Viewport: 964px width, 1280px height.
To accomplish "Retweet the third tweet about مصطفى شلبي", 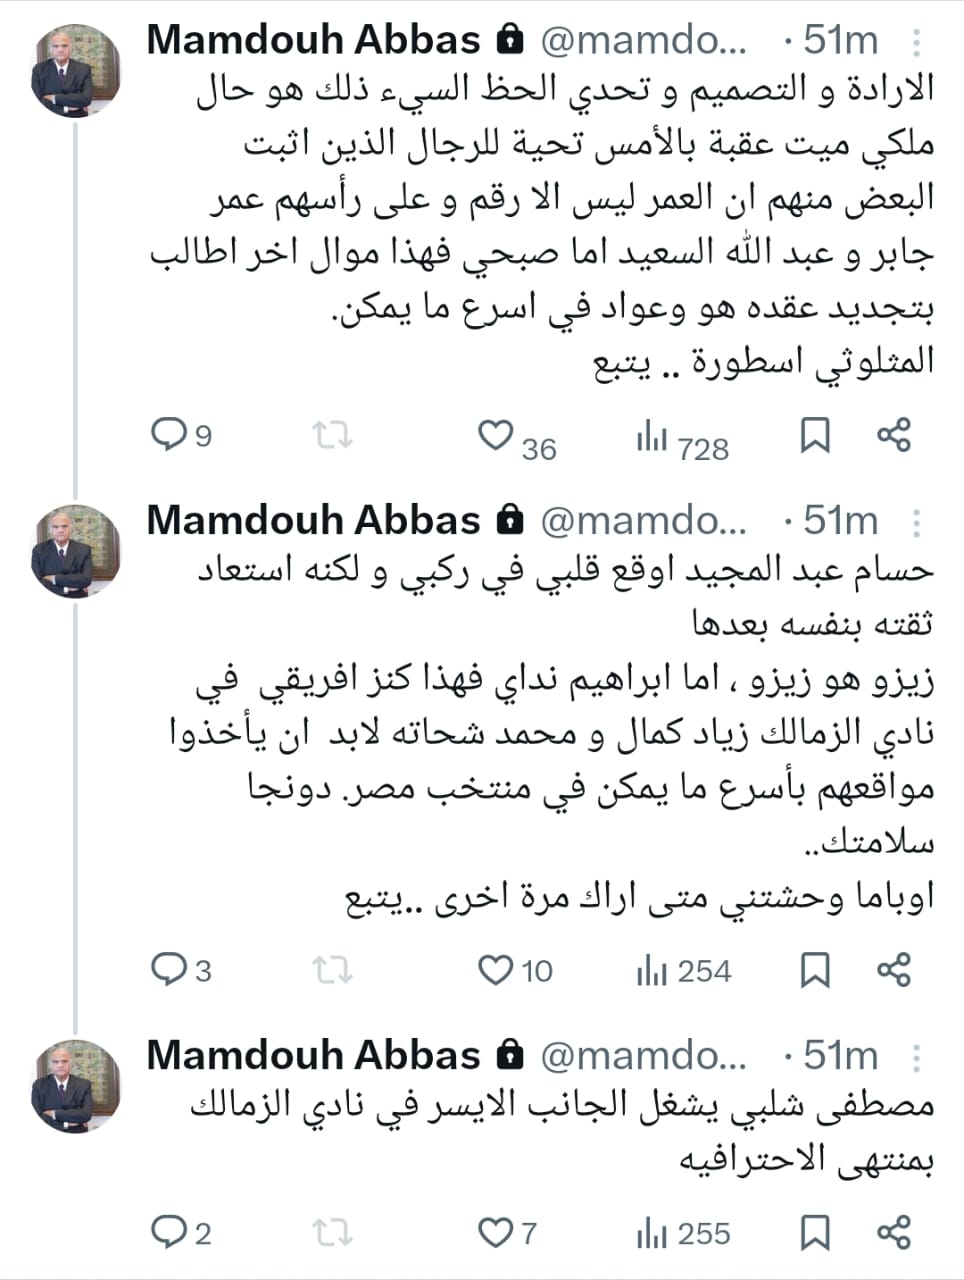I will [x=332, y=1232].
